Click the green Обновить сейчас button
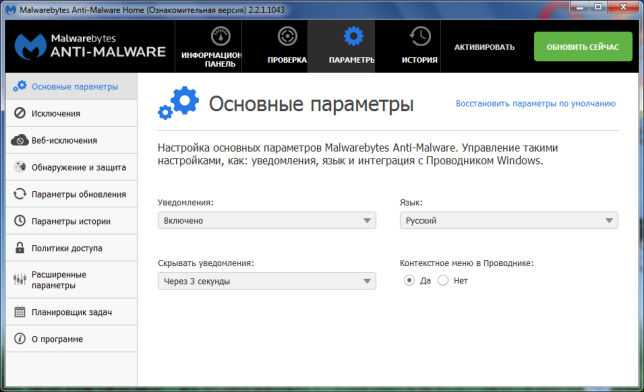The image size is (644, 392). point(583,46)
